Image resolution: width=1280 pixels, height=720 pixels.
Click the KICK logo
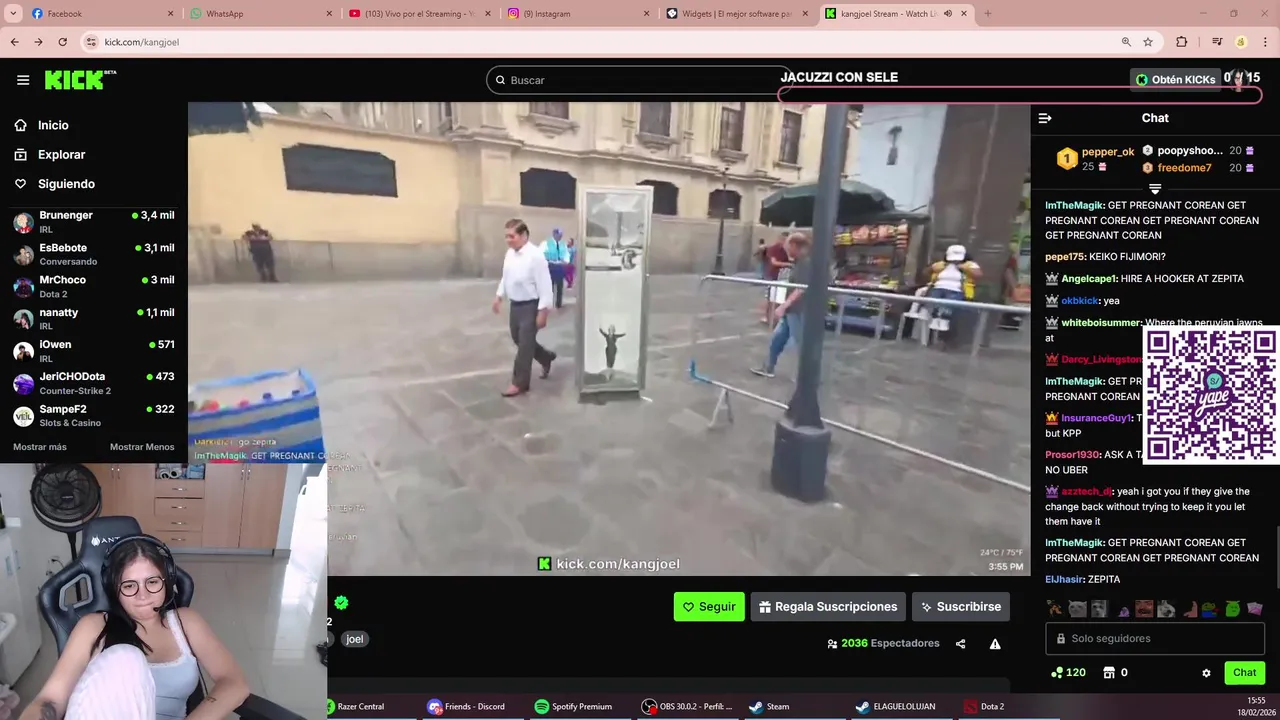tap(79, 80)
